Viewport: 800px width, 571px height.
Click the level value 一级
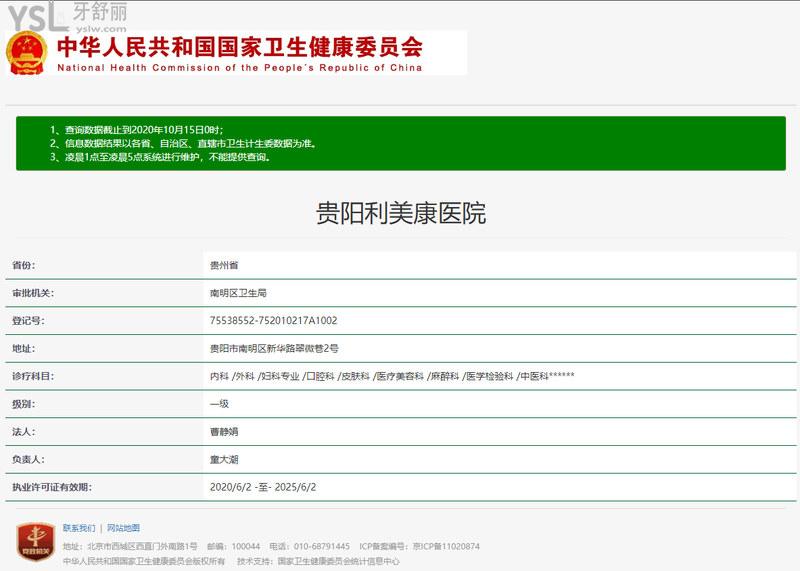(x=219, y=404)
